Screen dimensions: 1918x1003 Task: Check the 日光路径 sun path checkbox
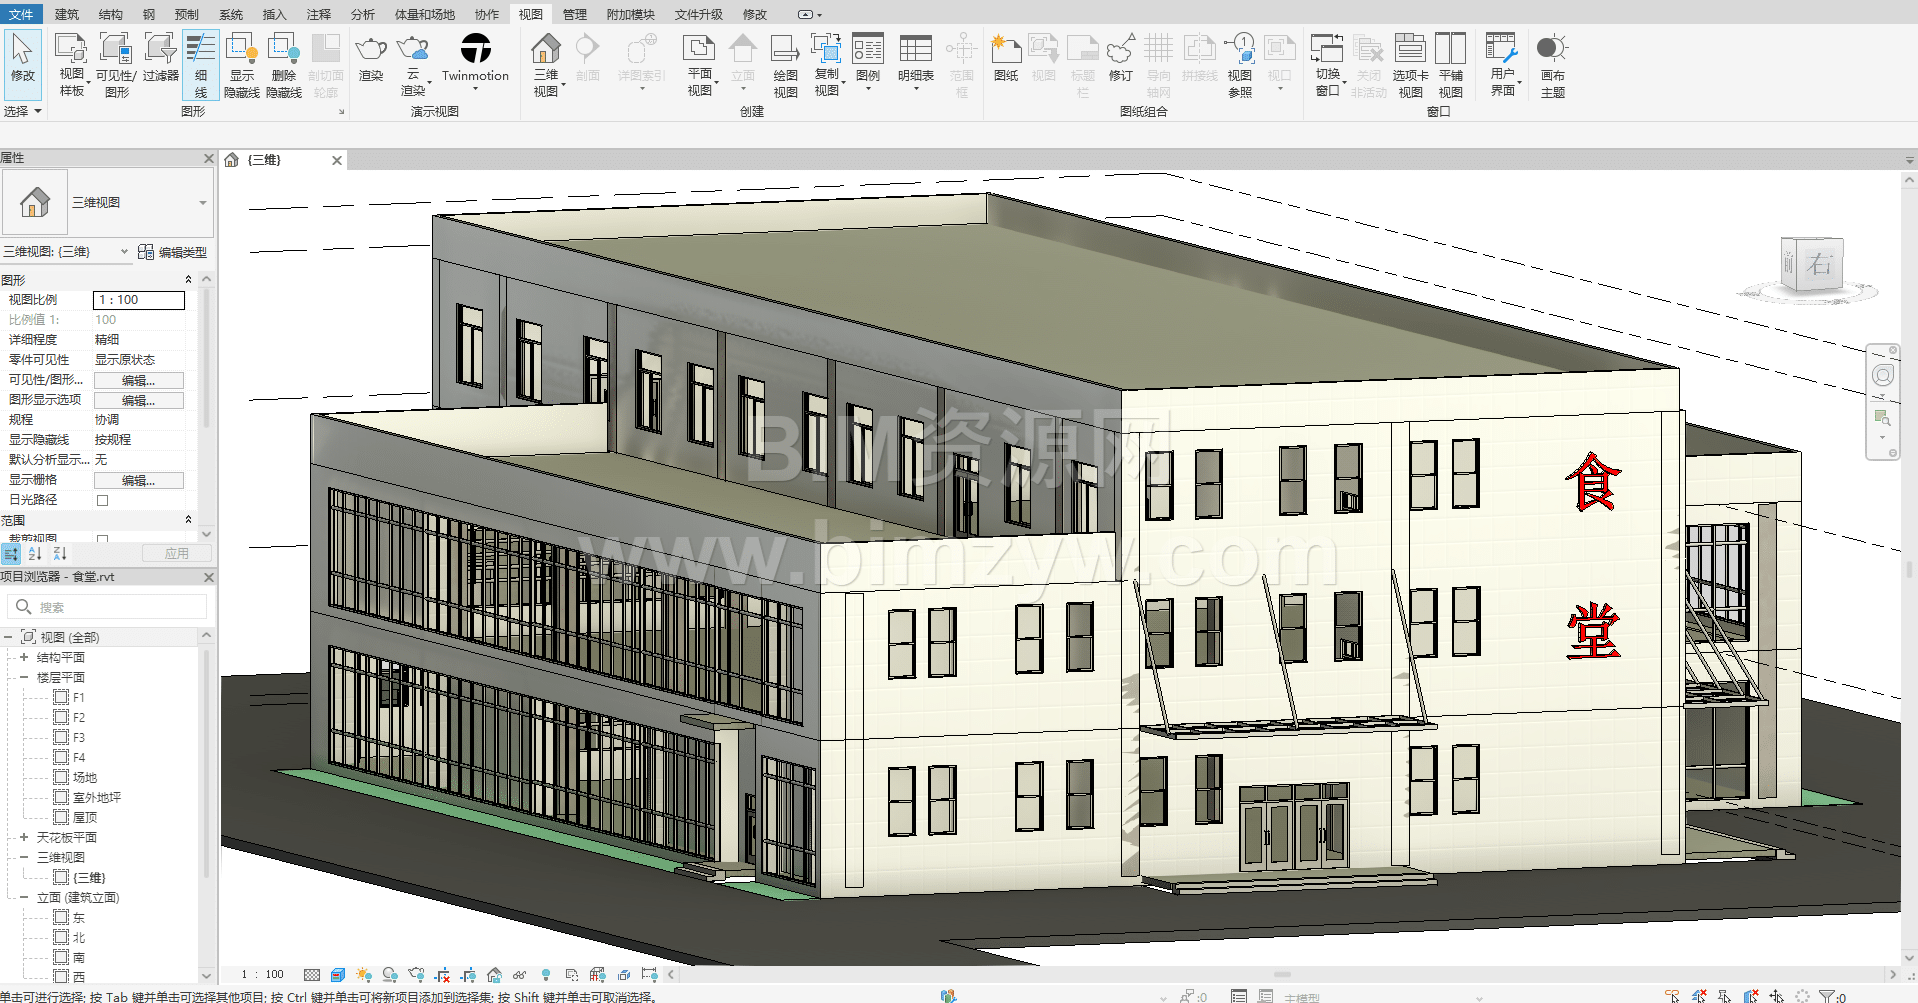click(102, 500)
